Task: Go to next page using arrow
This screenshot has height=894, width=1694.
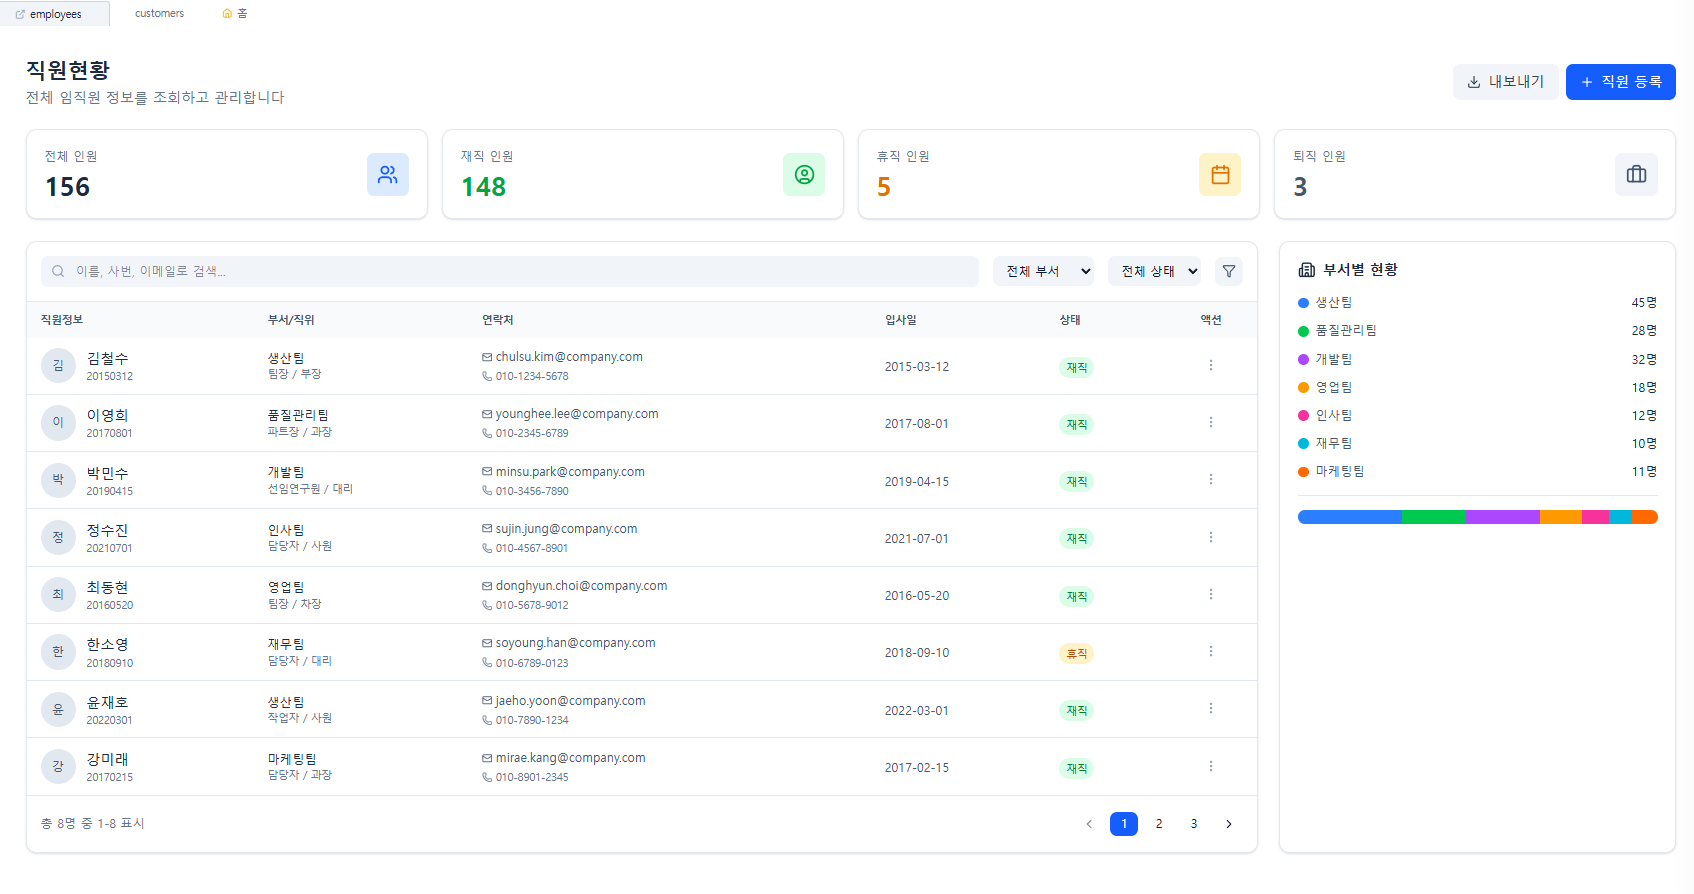Action: pos(1228,824)
